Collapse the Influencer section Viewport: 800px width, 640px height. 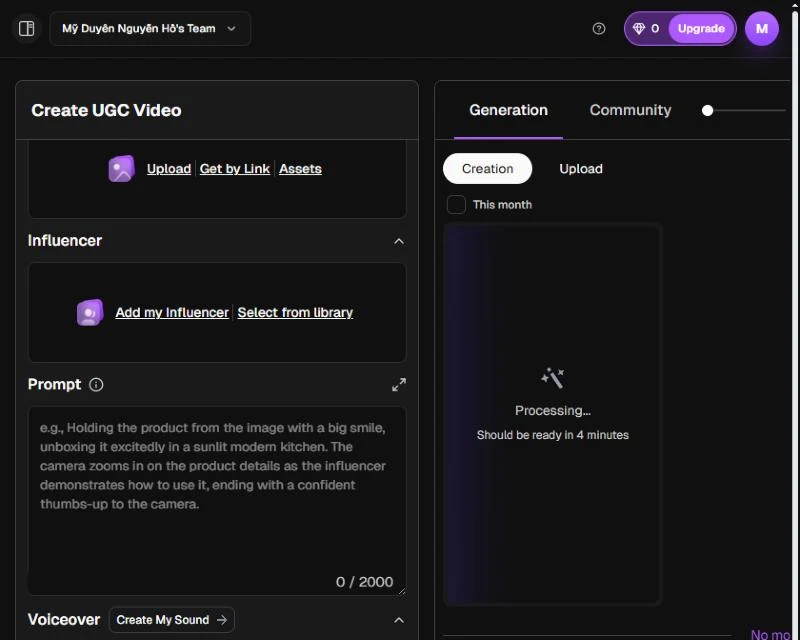[399, 241]
